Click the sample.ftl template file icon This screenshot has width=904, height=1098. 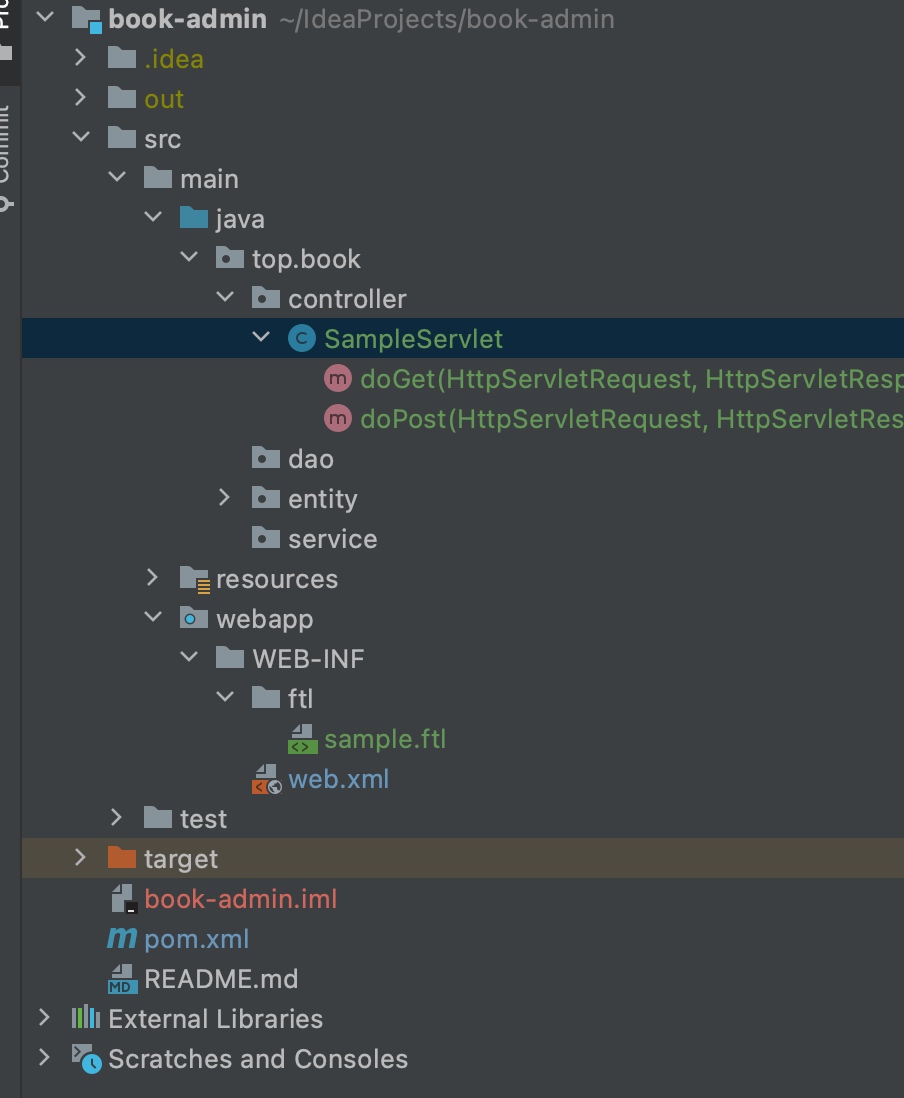(x=302, y=739)
